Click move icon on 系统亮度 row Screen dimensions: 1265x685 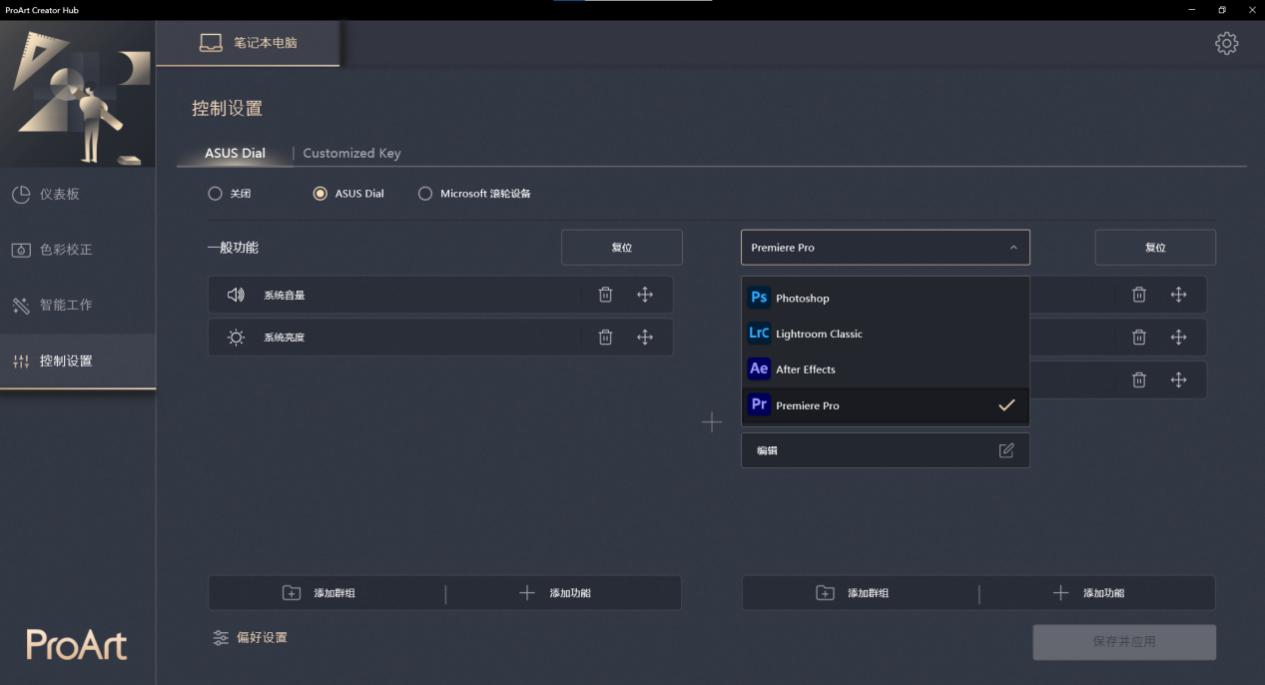pyautogui.click(x=645, y=337)
